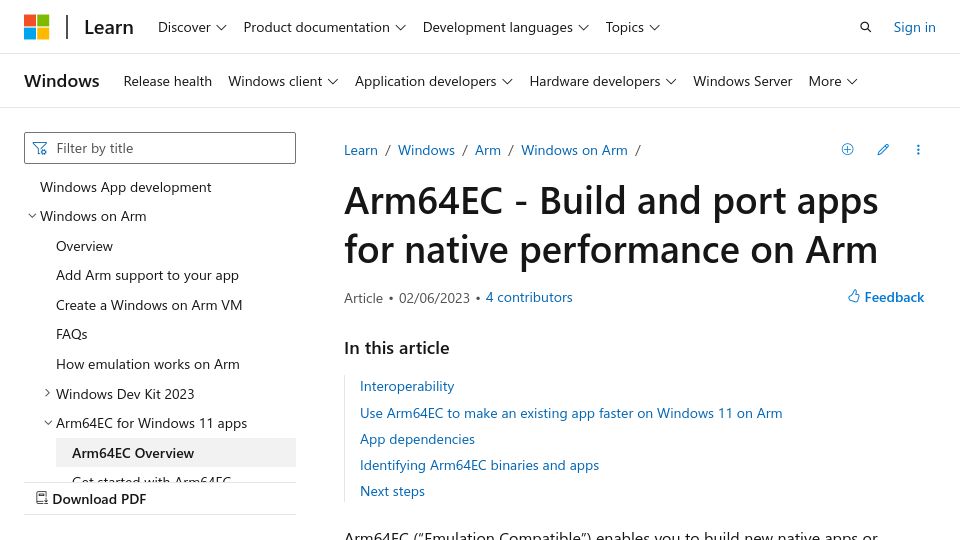Click the Windows heading link
960x540 pixels.
pyautogui.click(x=62, y=81)
